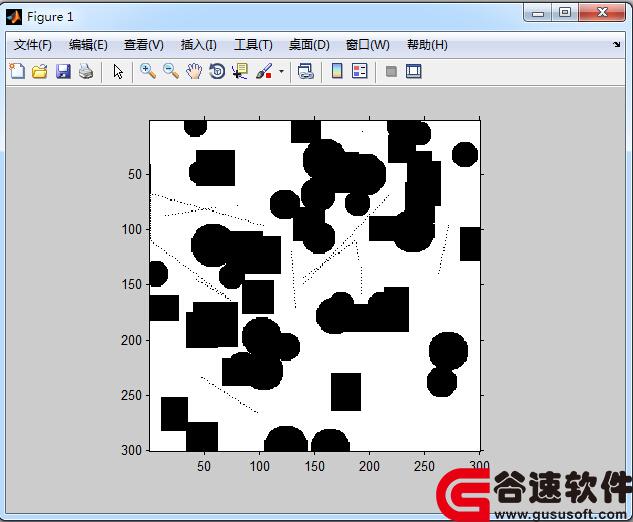Click the y-axis tick label 250
633x522 pixels.
tap(132, 395)
